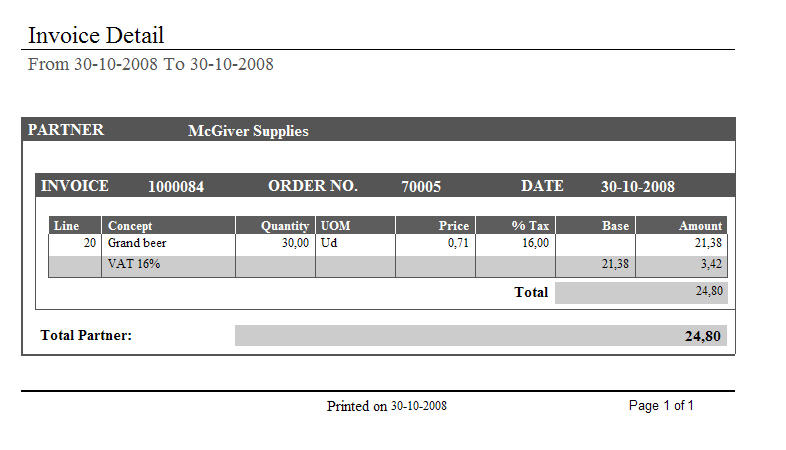This screenshot has height=450, width=786.
Task: Click invoice number 1000084
Action: click(176, 187)
